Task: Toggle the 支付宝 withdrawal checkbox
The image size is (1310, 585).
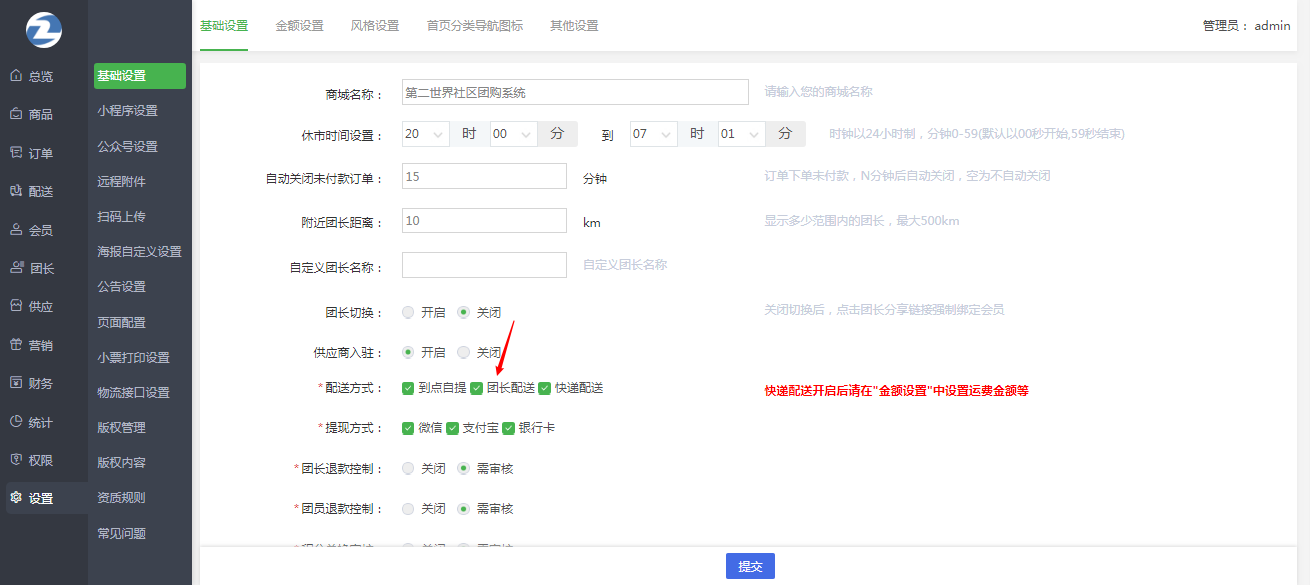Action: [x=452, y=428]
